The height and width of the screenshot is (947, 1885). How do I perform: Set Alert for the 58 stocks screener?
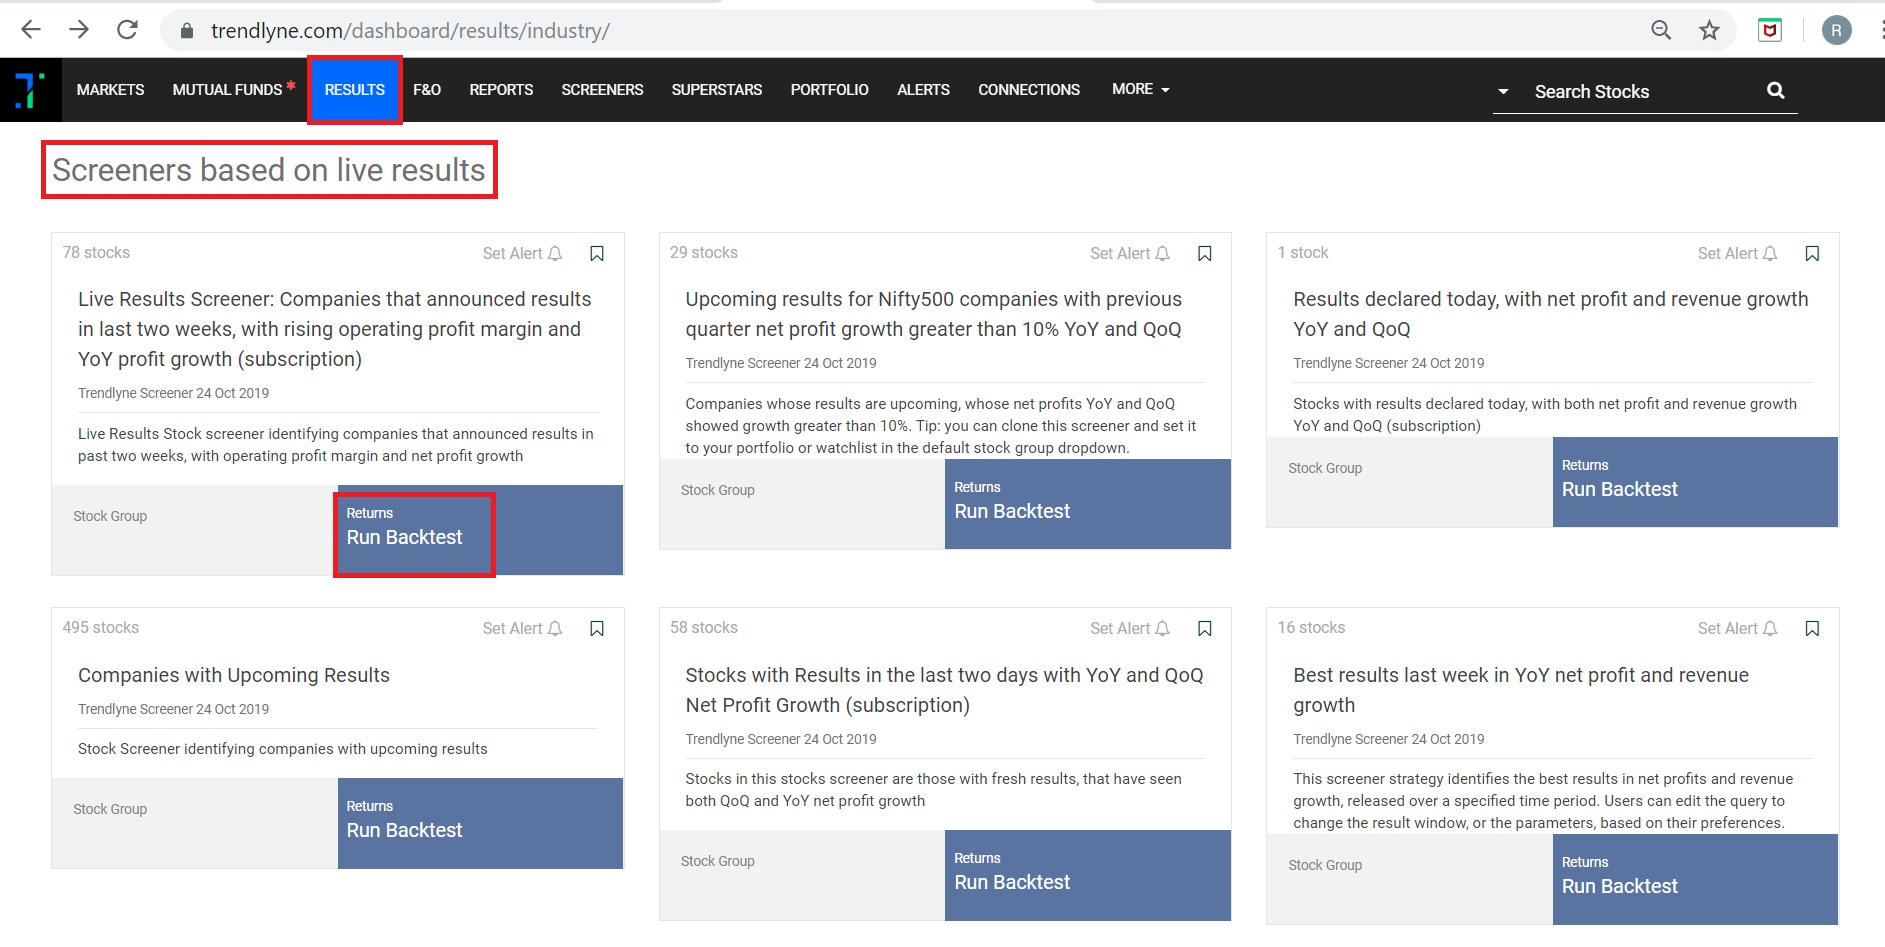coord(1129,629)
